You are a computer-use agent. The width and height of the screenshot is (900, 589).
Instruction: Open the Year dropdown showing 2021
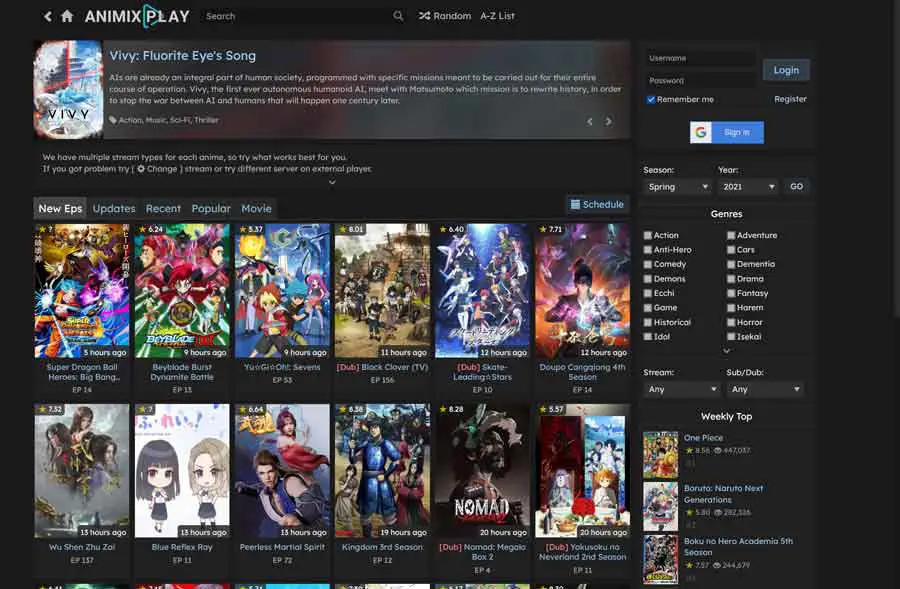(746, 187)
